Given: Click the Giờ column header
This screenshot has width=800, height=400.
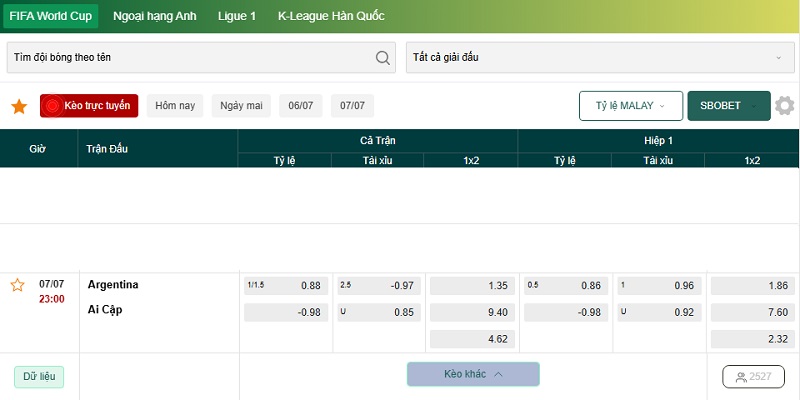Looking at the screenshot, I should pyautogui.click(x=38, y=149).
